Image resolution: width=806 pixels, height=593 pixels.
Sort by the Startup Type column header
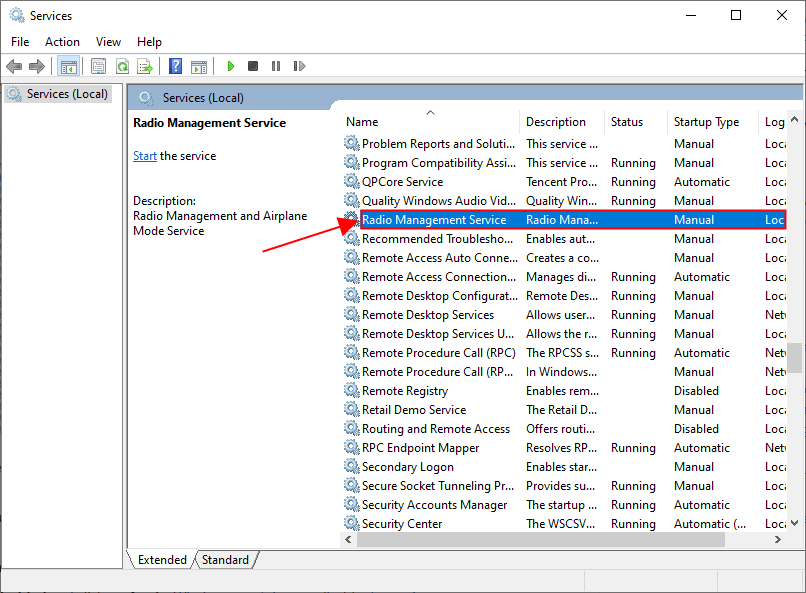tap(712, 122)
